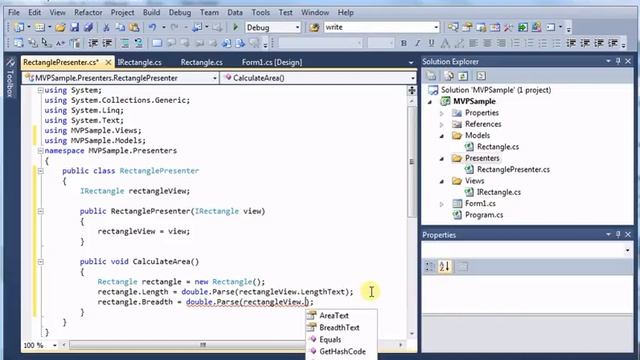The image size is (640, 360).
Task: Click the Paste clipboard icon
Action: coord(134,27)
